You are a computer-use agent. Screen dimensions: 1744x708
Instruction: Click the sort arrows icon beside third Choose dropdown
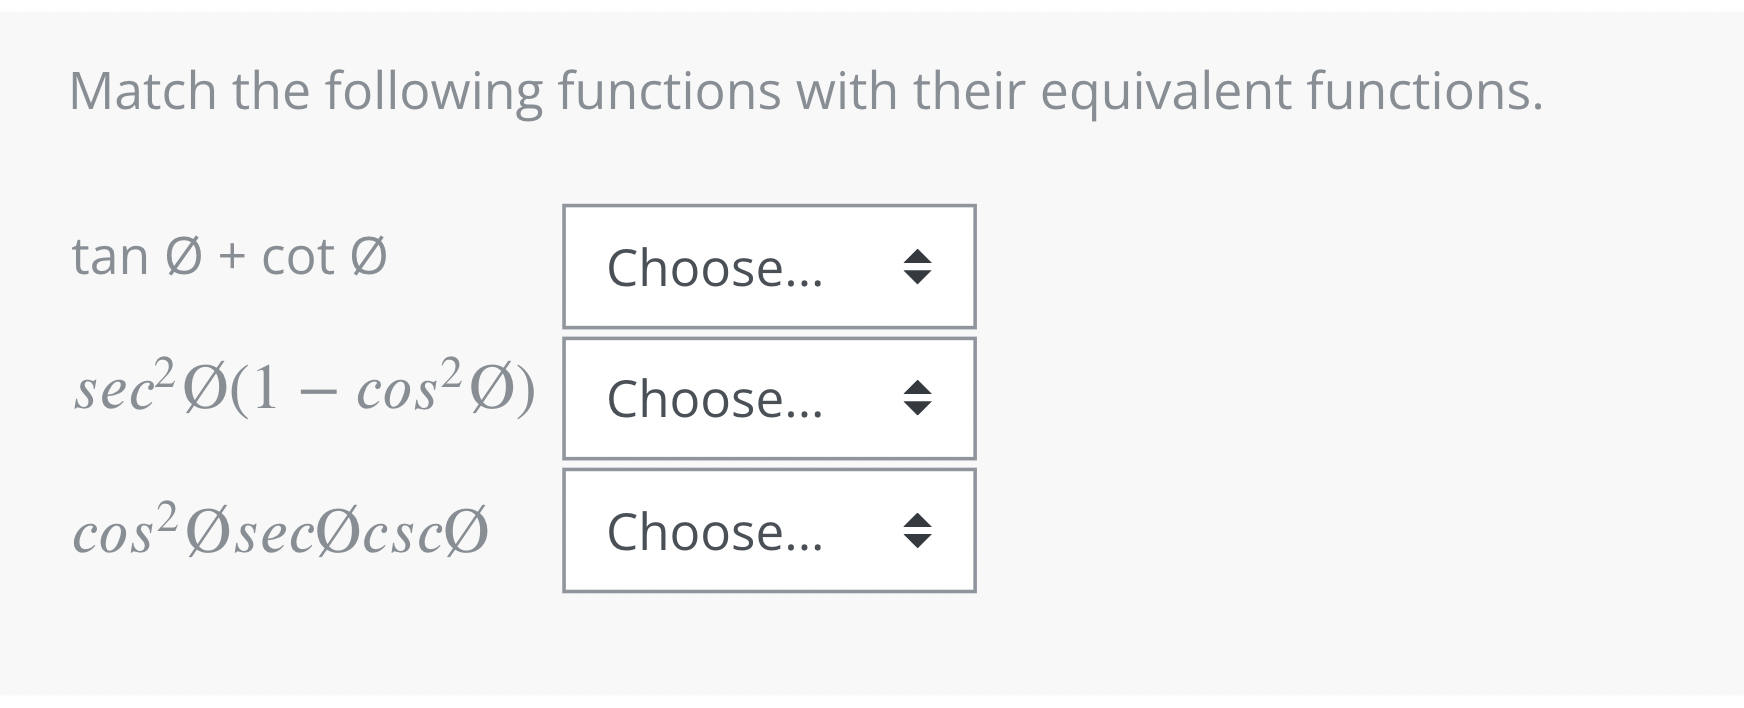point(916,531)
